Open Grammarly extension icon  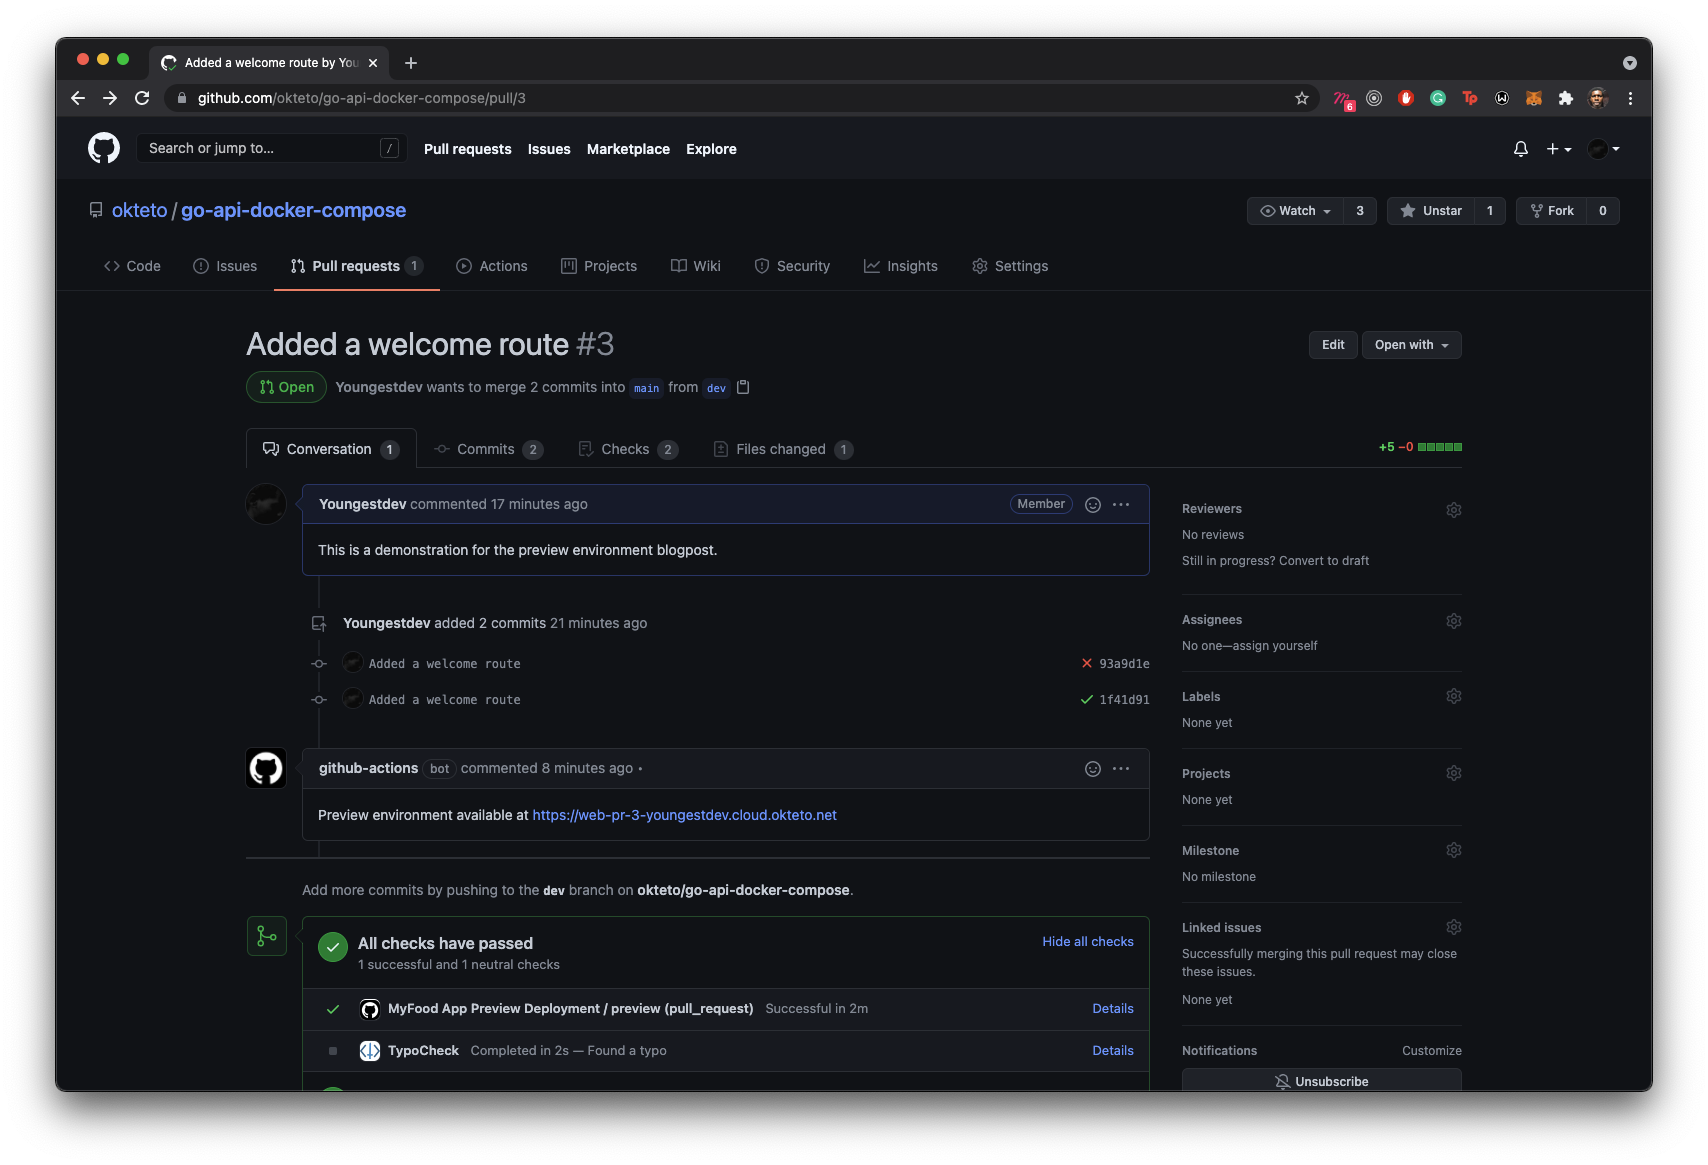(x=1438, y=98)
